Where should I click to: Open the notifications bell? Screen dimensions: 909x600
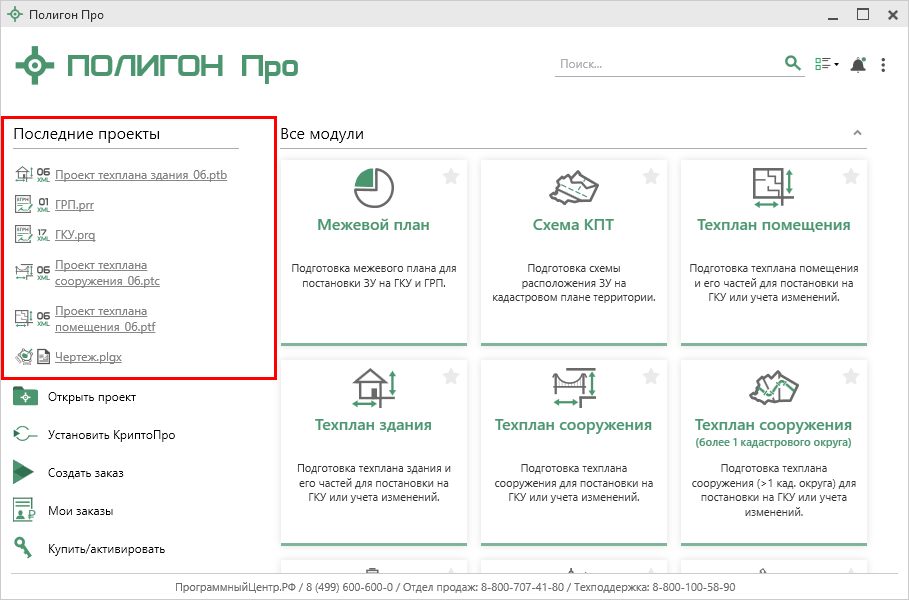(x=857, y=65)
